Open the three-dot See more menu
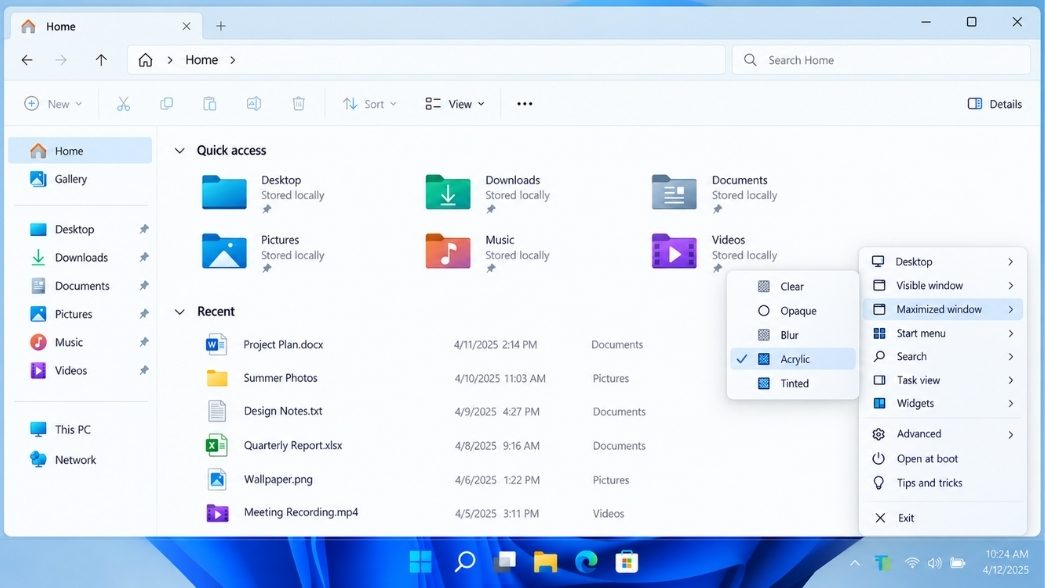The height and width of the screenshot is (588, 1045). (x=524, y=104)
